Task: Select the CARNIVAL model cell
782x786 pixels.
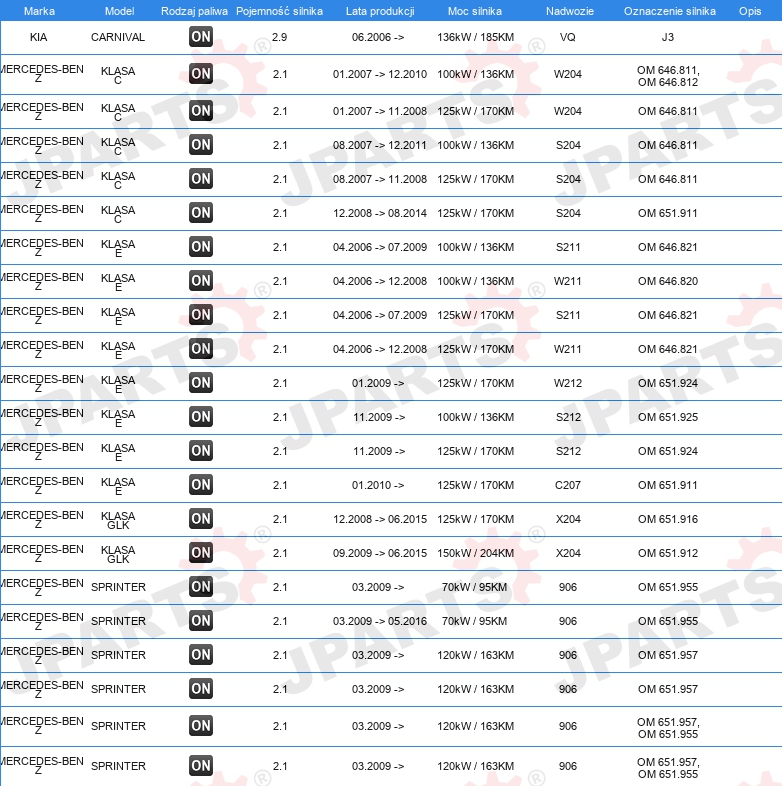Action: click(118, 37)
